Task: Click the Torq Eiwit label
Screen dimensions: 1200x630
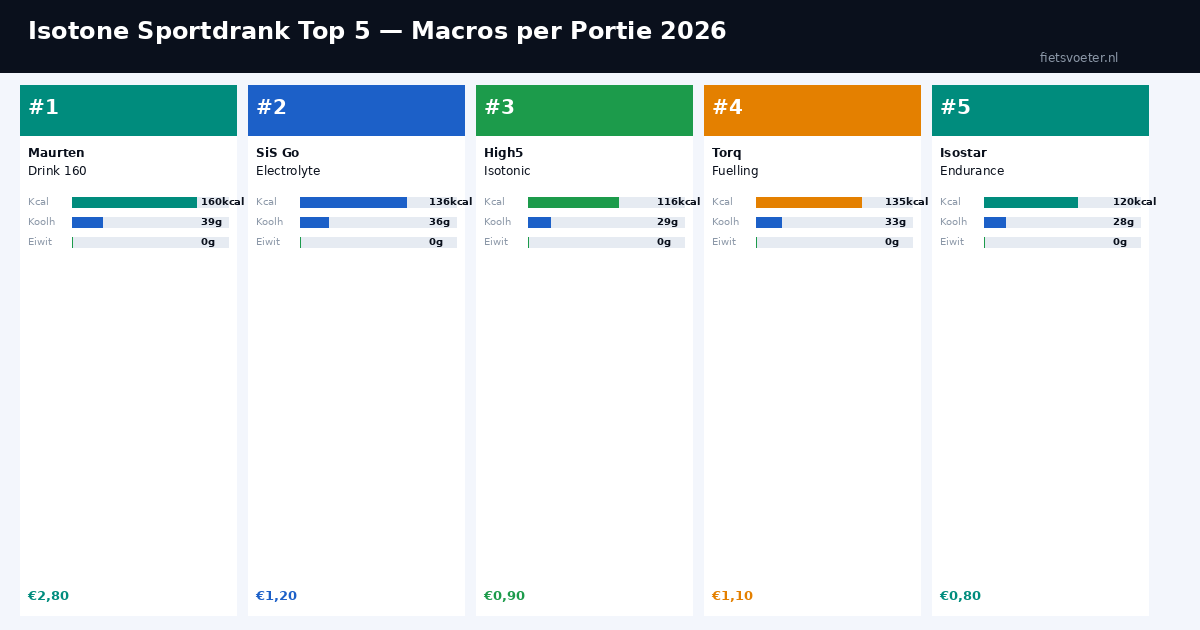Action: point(724,242)
